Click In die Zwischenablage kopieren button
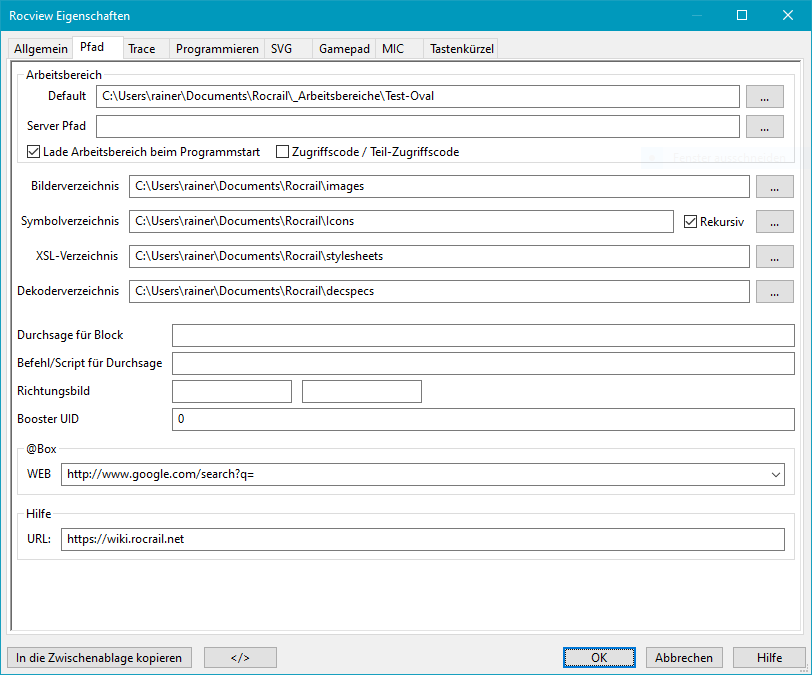Screen dimensions: 812x675 point(99,658)
